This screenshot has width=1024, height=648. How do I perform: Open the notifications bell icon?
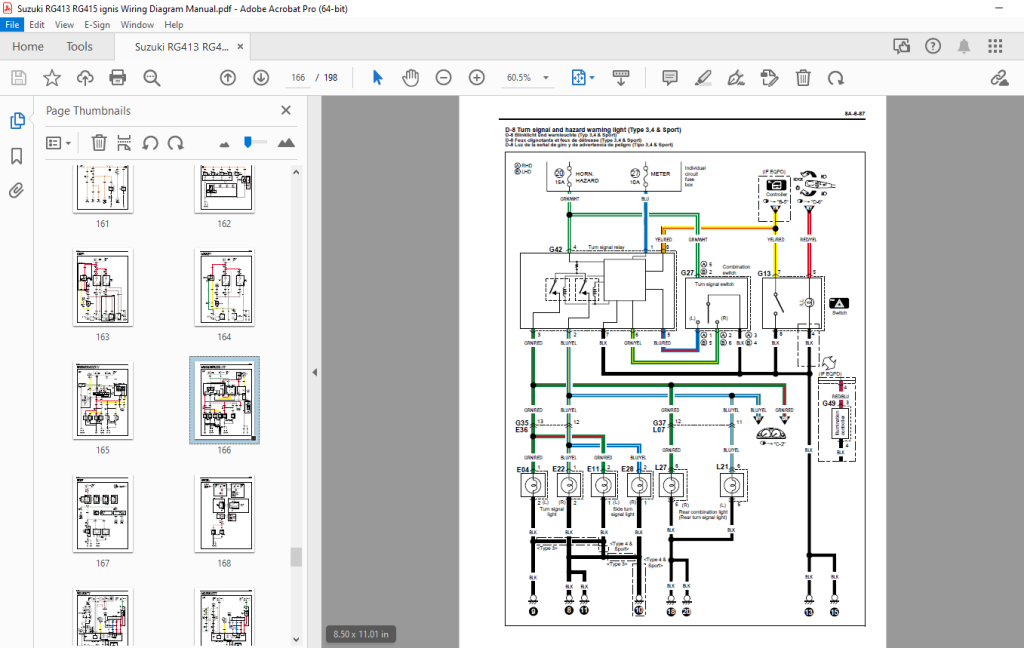(x=964, y=46)
